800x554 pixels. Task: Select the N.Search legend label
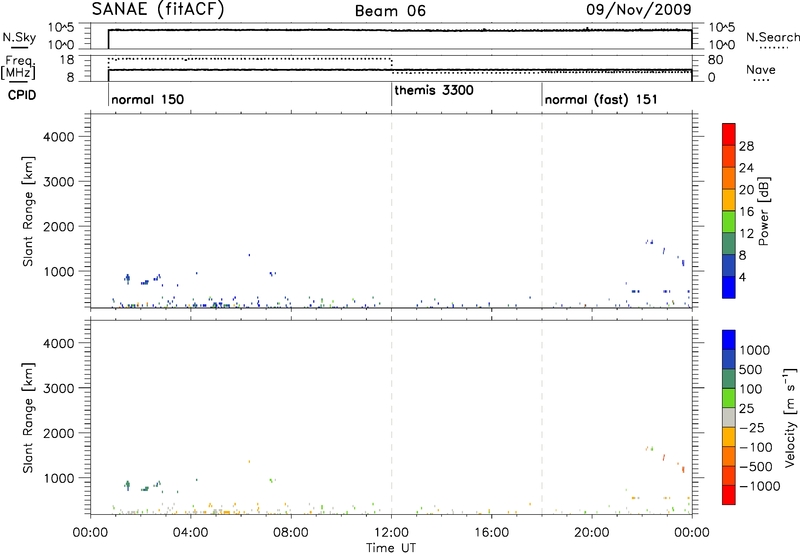tap(772, 37)
